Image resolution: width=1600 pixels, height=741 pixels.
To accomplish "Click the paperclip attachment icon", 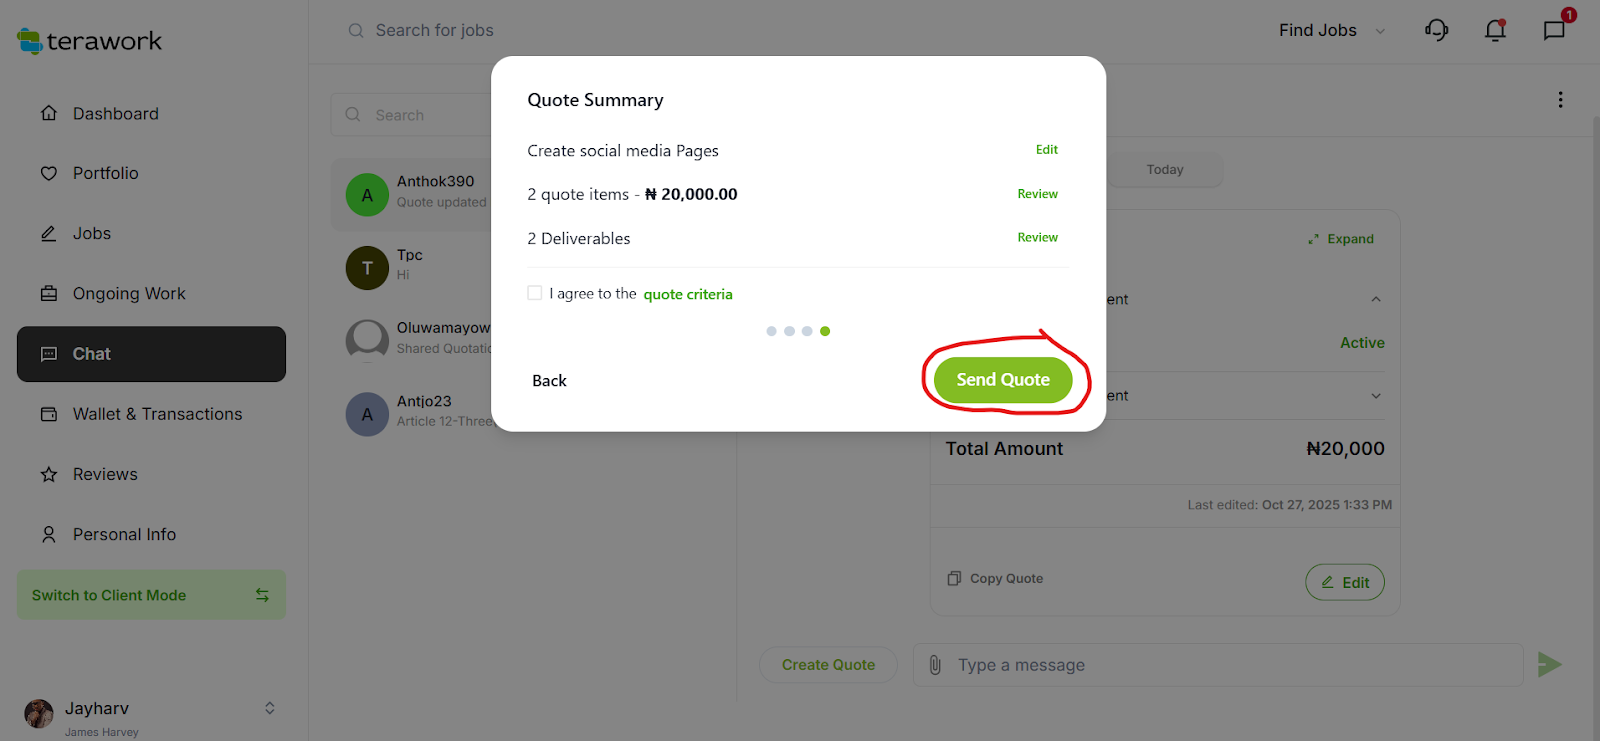I will (x=935, y=665).
